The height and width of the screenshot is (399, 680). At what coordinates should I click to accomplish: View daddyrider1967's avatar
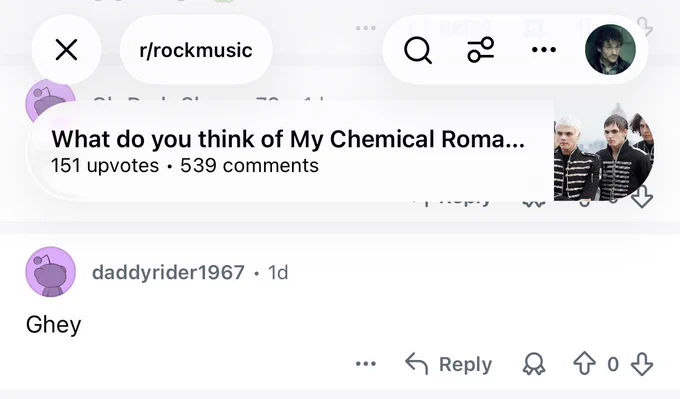click(51, 272)
